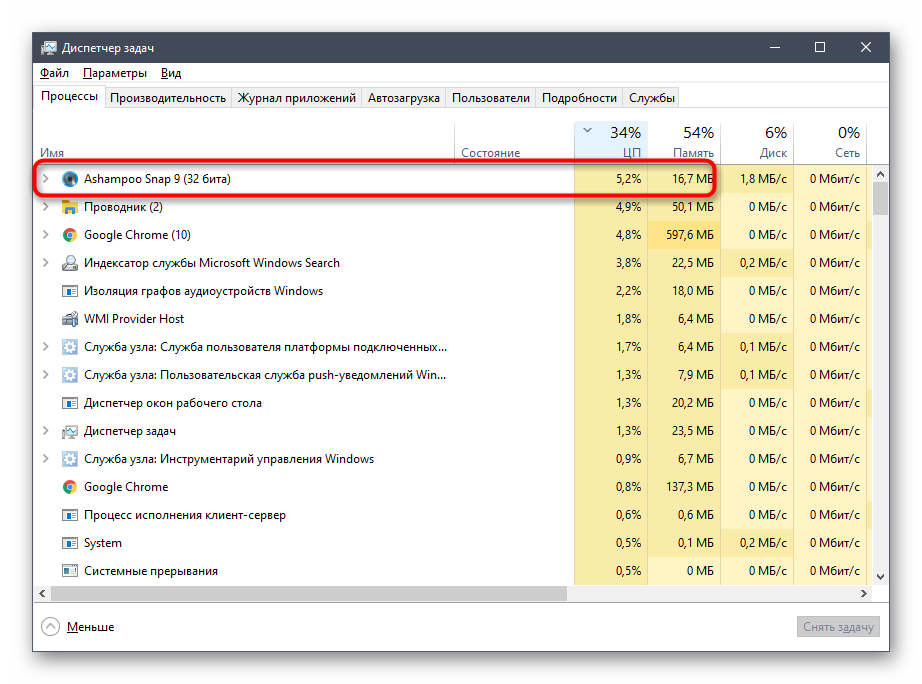Click the Диспетчер задач process row icon
Image resolution: width=922 pixels, height=684 pixels.
(69, 431)
